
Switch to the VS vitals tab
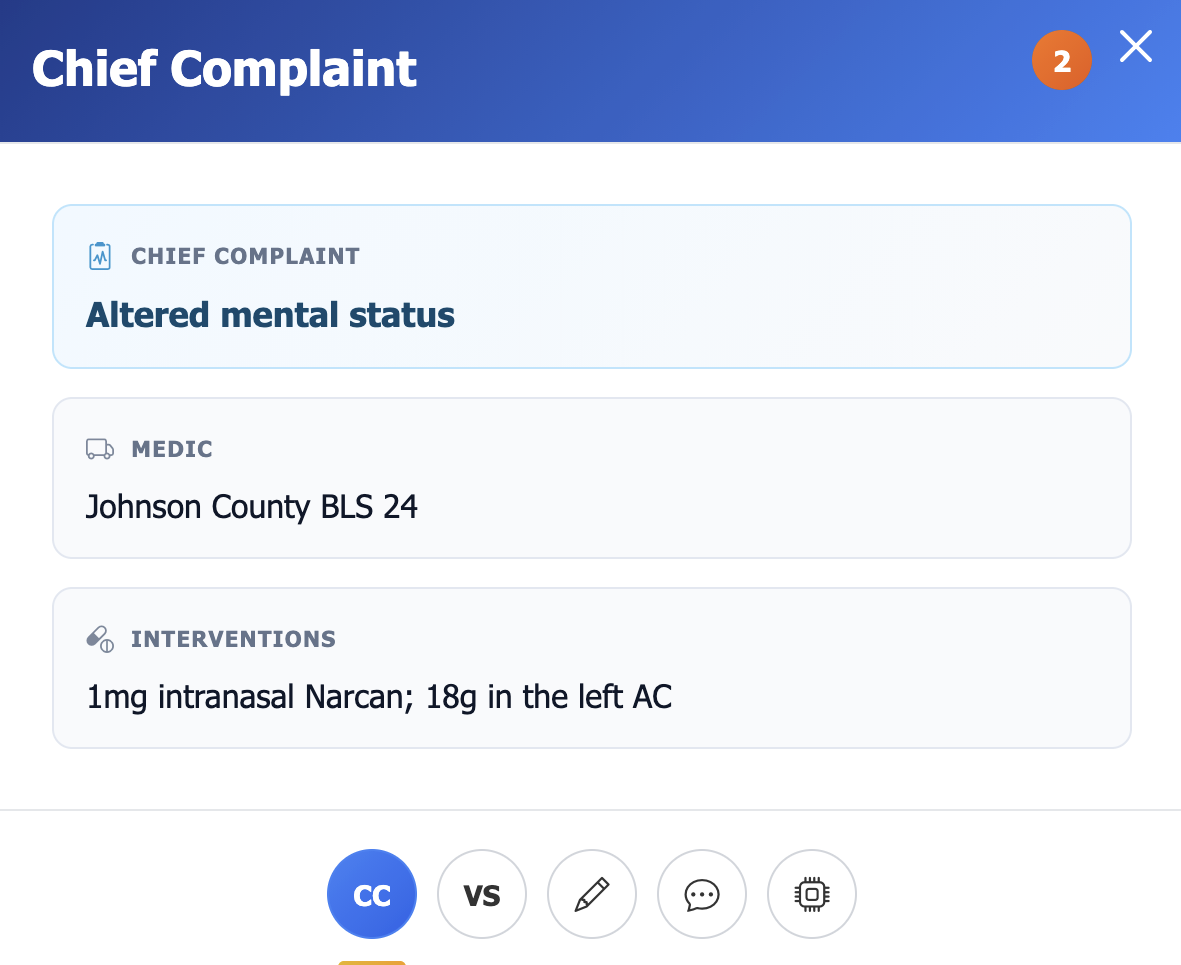pyautogui.click(x=481, y=893)
